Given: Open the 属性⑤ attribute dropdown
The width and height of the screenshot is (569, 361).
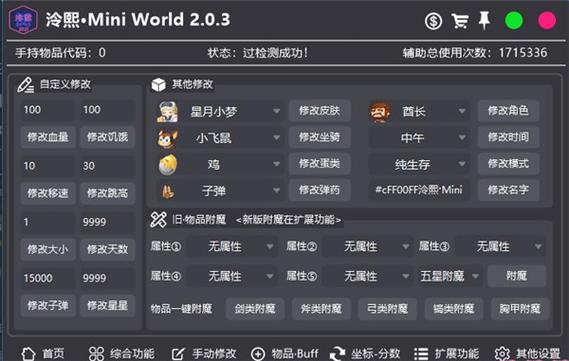Looking at the screenshot, I should point(367,276).
